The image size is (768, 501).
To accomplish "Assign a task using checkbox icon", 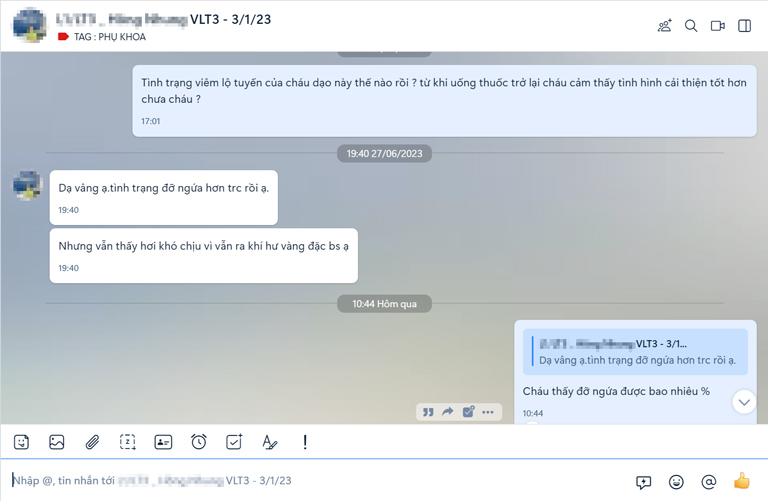I will (x=234, y=442).
